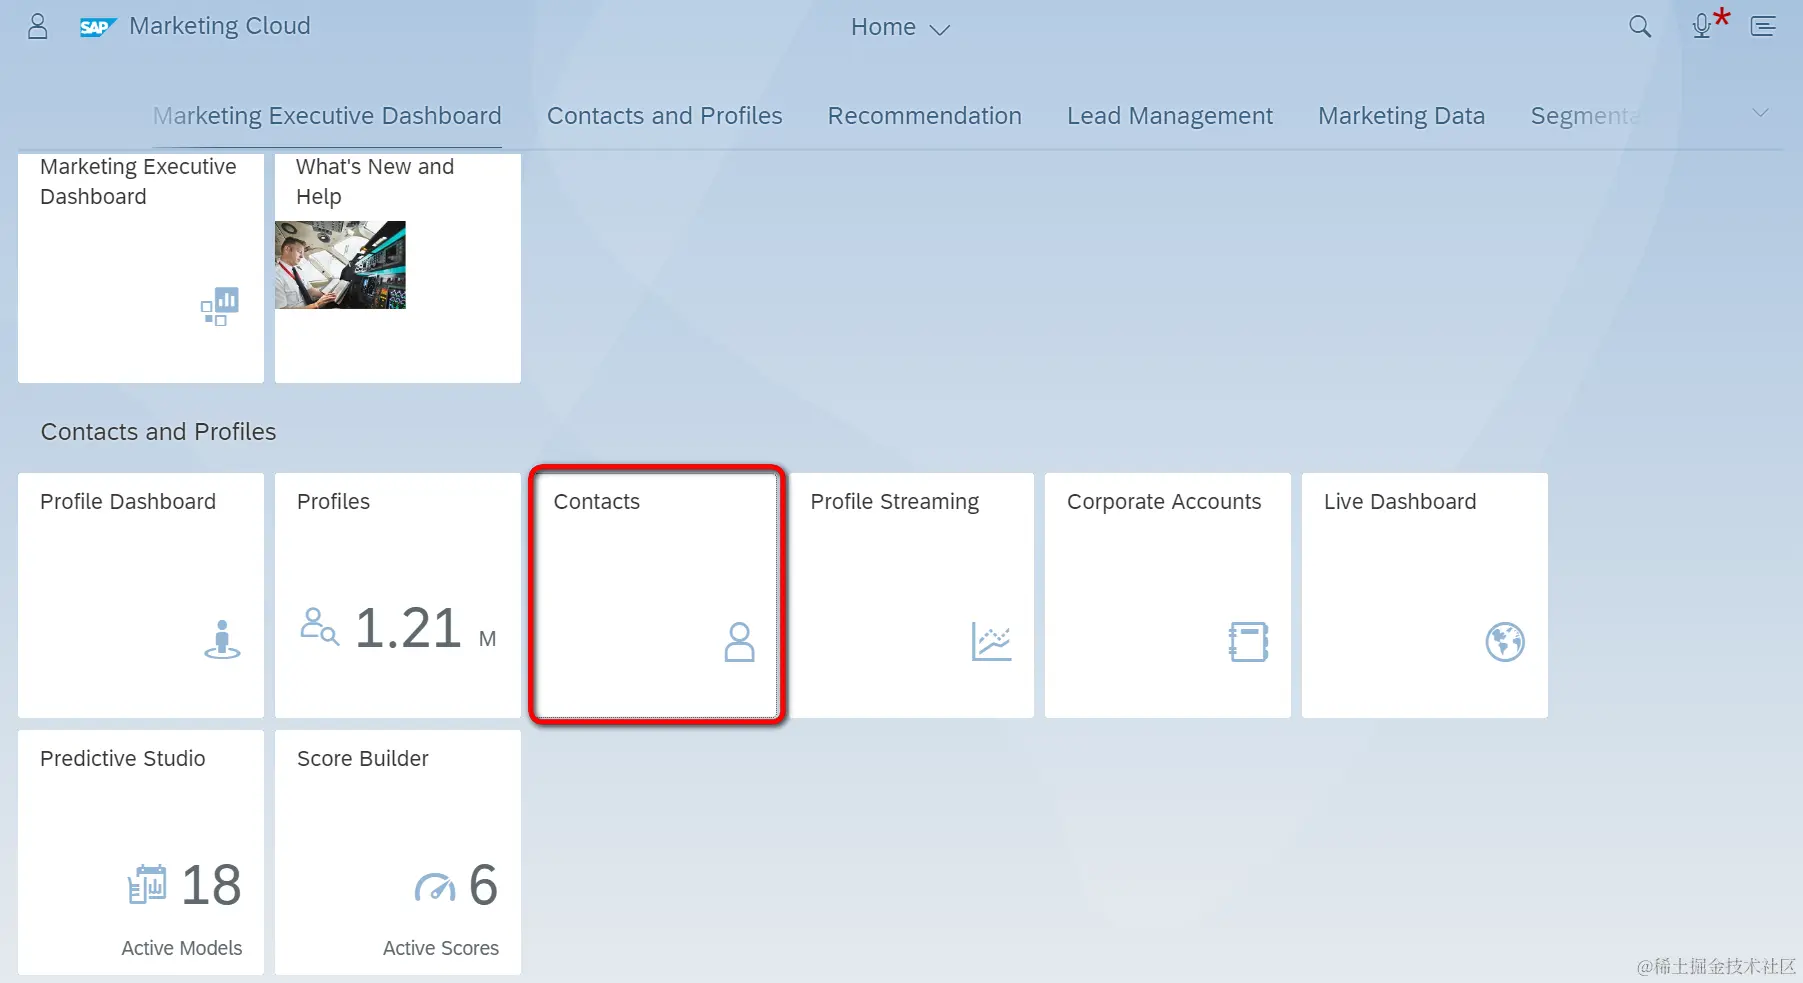Expand the tab bar overflow chevron
The height and width of the screenshot is (983, 1803).
click(1760, 113)
